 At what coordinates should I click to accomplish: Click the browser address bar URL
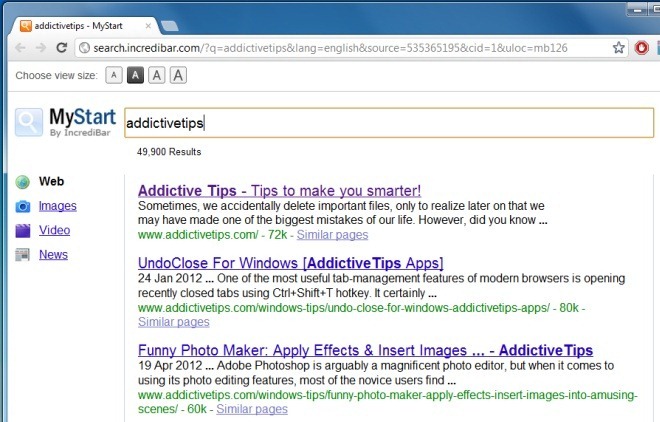[330, 48]
